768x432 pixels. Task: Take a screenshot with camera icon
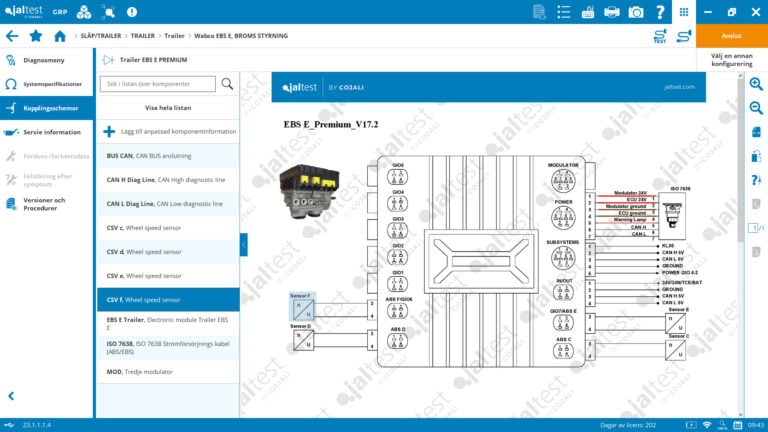coord(636,12)
